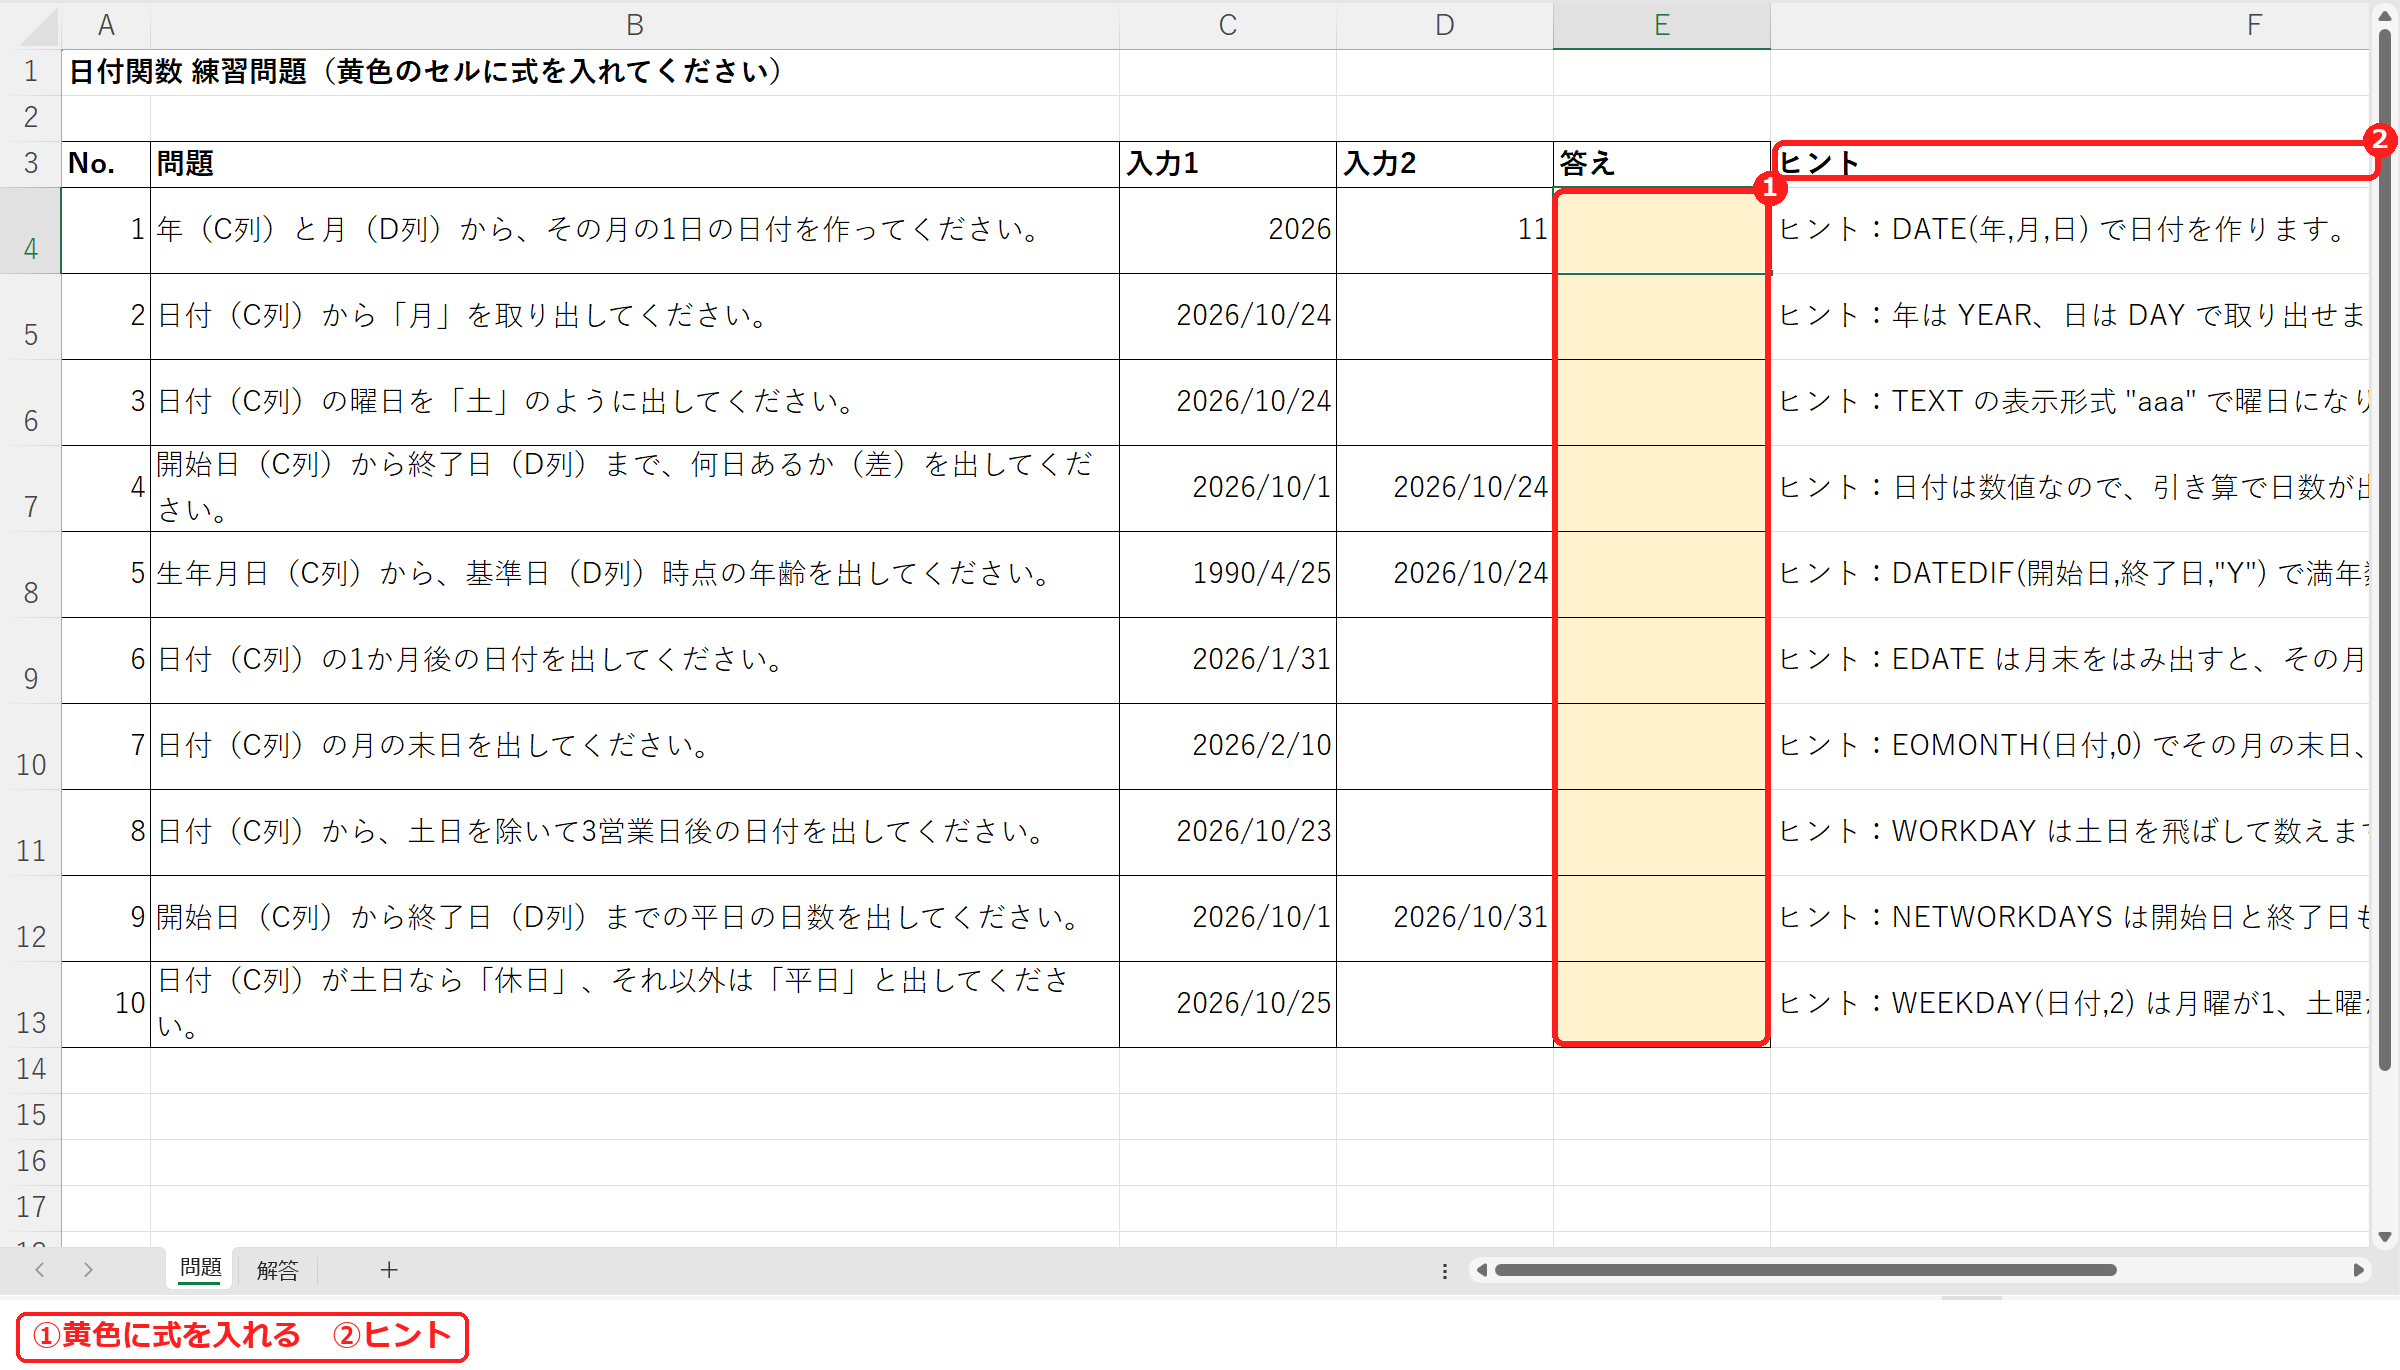Click the 2026/1/31 date cell

point(1228,661)
